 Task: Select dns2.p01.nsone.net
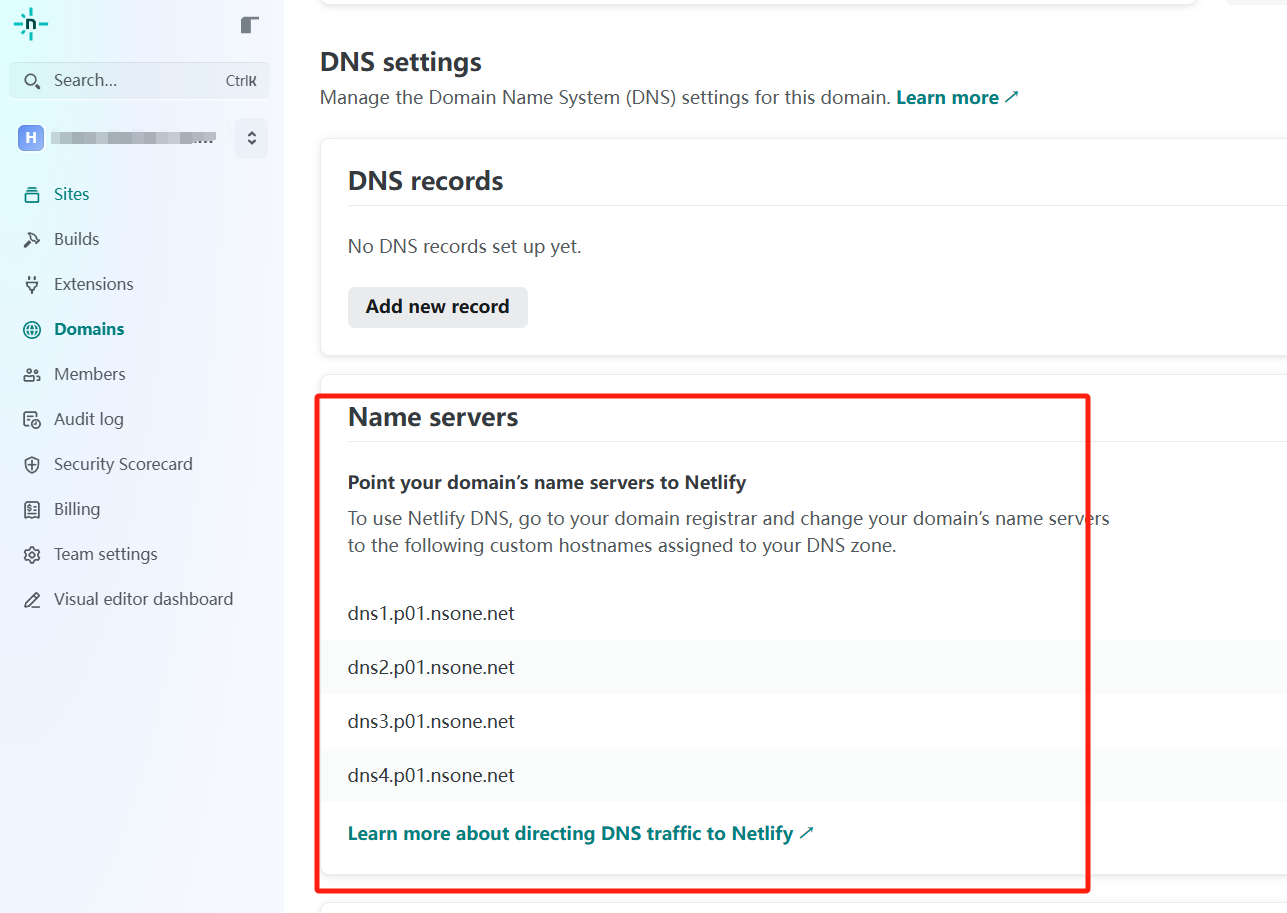[431, 667]
